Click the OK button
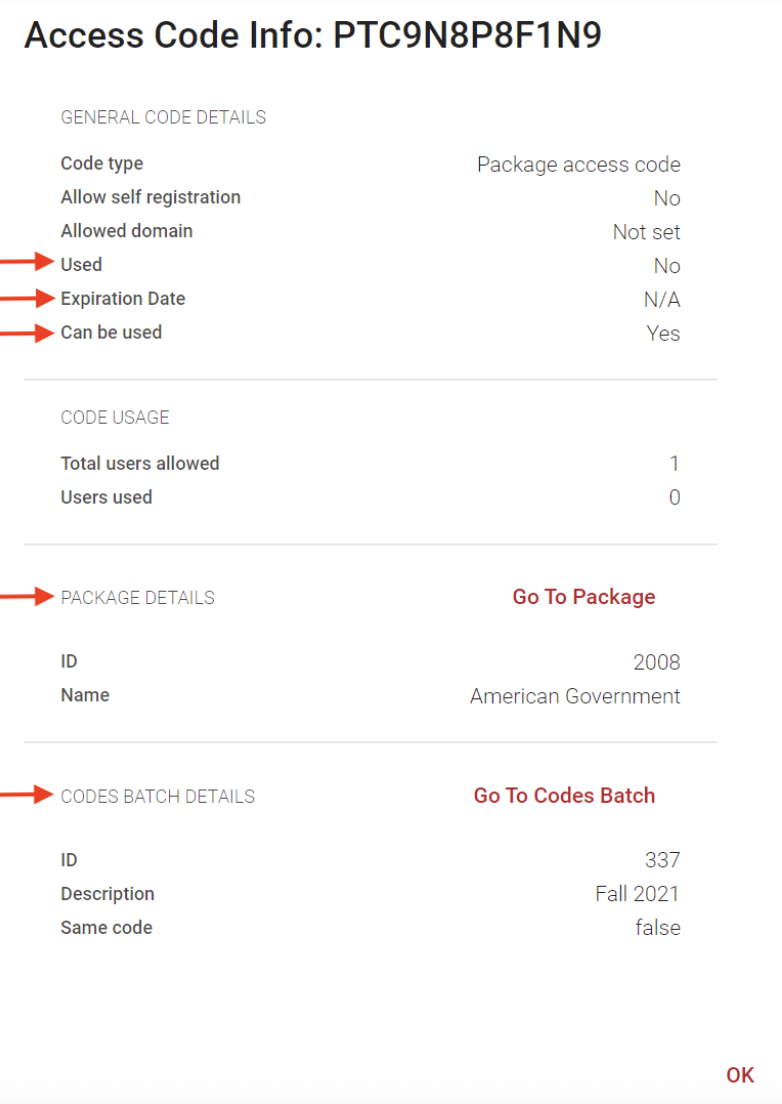Viewport: 782px width, 1104px height. (x=740, y=1075)
